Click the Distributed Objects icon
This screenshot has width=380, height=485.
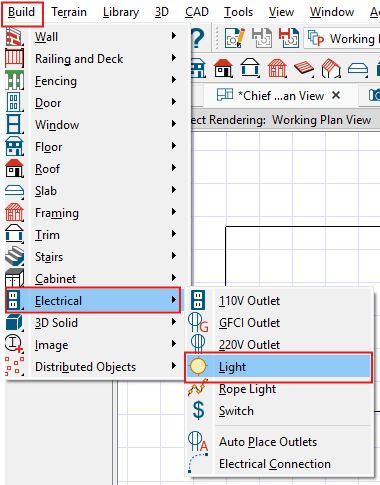(x=15, y=366)
